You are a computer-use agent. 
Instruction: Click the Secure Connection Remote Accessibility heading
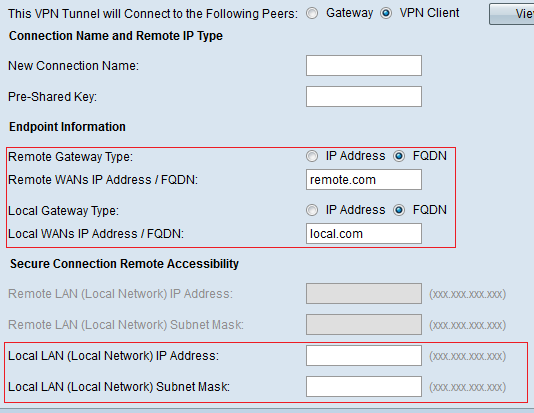[124, 264]
